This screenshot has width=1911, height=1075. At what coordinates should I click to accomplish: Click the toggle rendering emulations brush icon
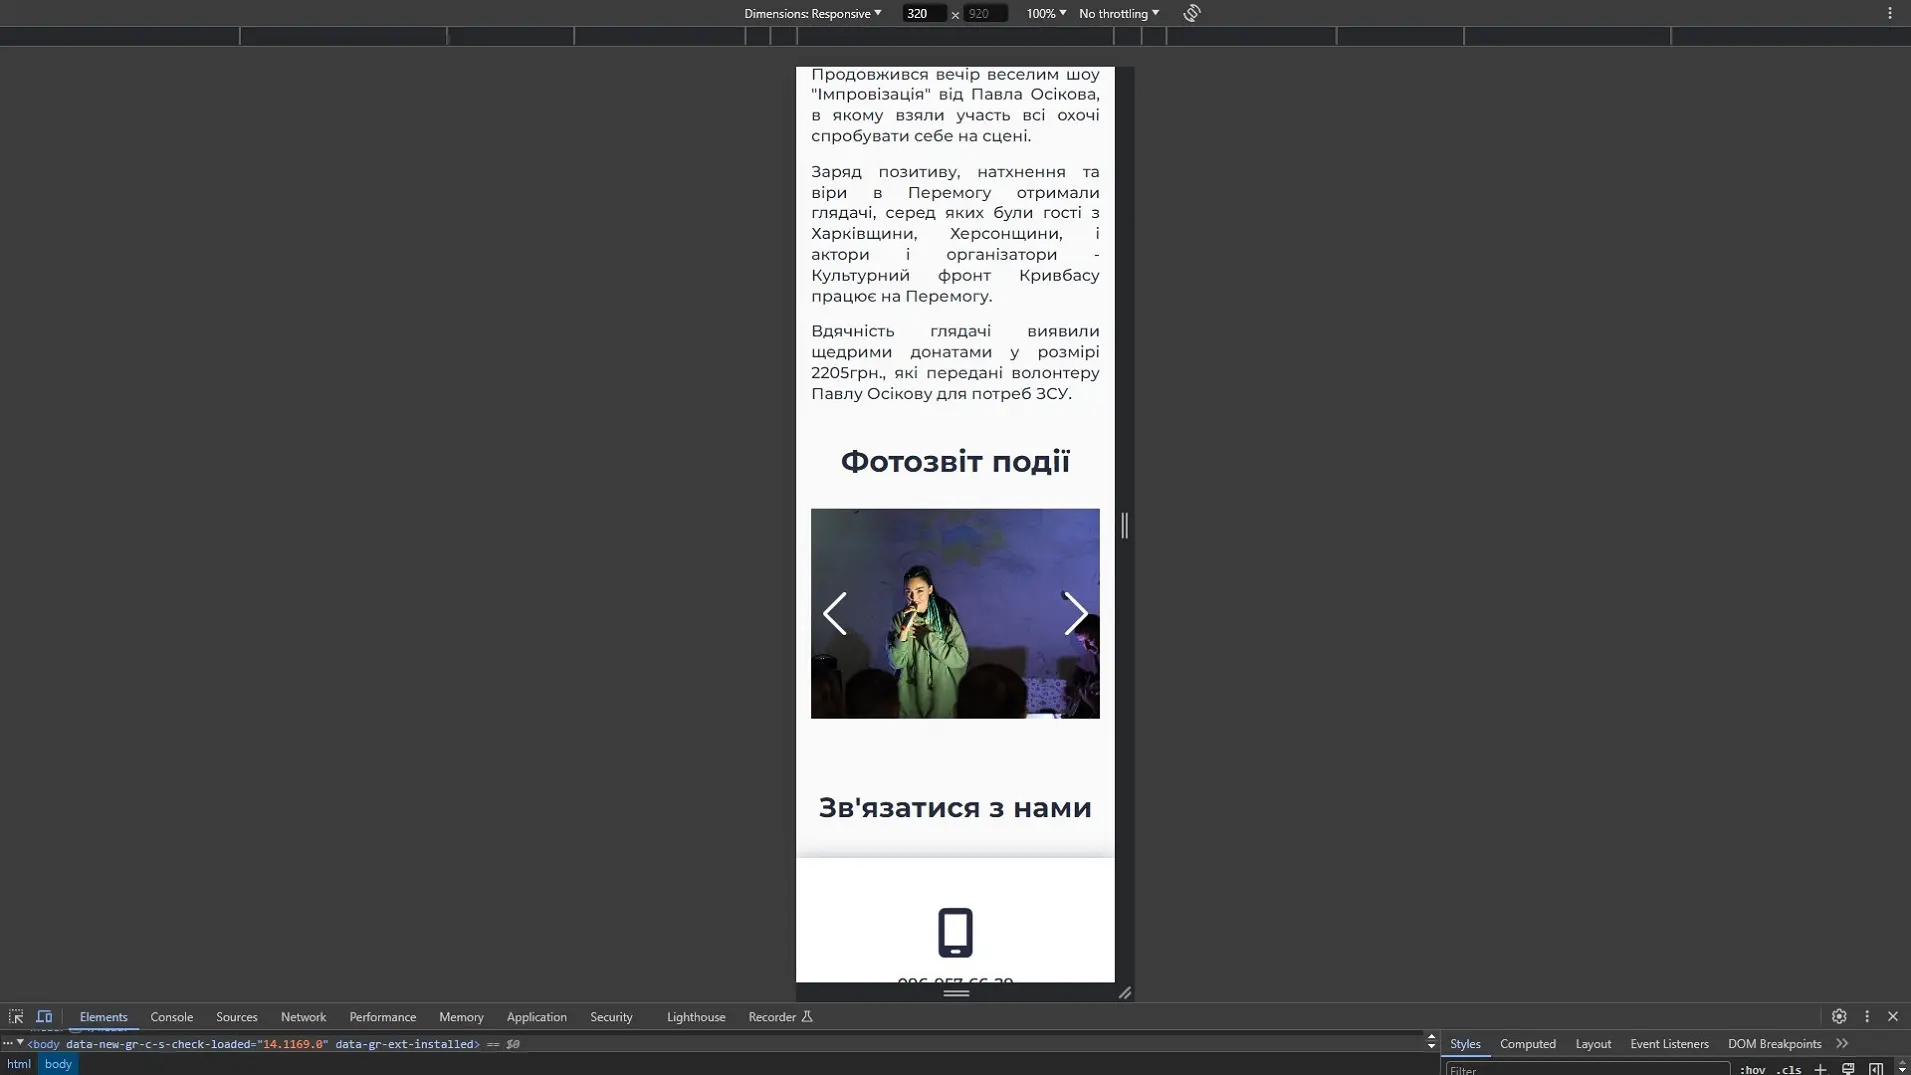tap(1848, 1069)
